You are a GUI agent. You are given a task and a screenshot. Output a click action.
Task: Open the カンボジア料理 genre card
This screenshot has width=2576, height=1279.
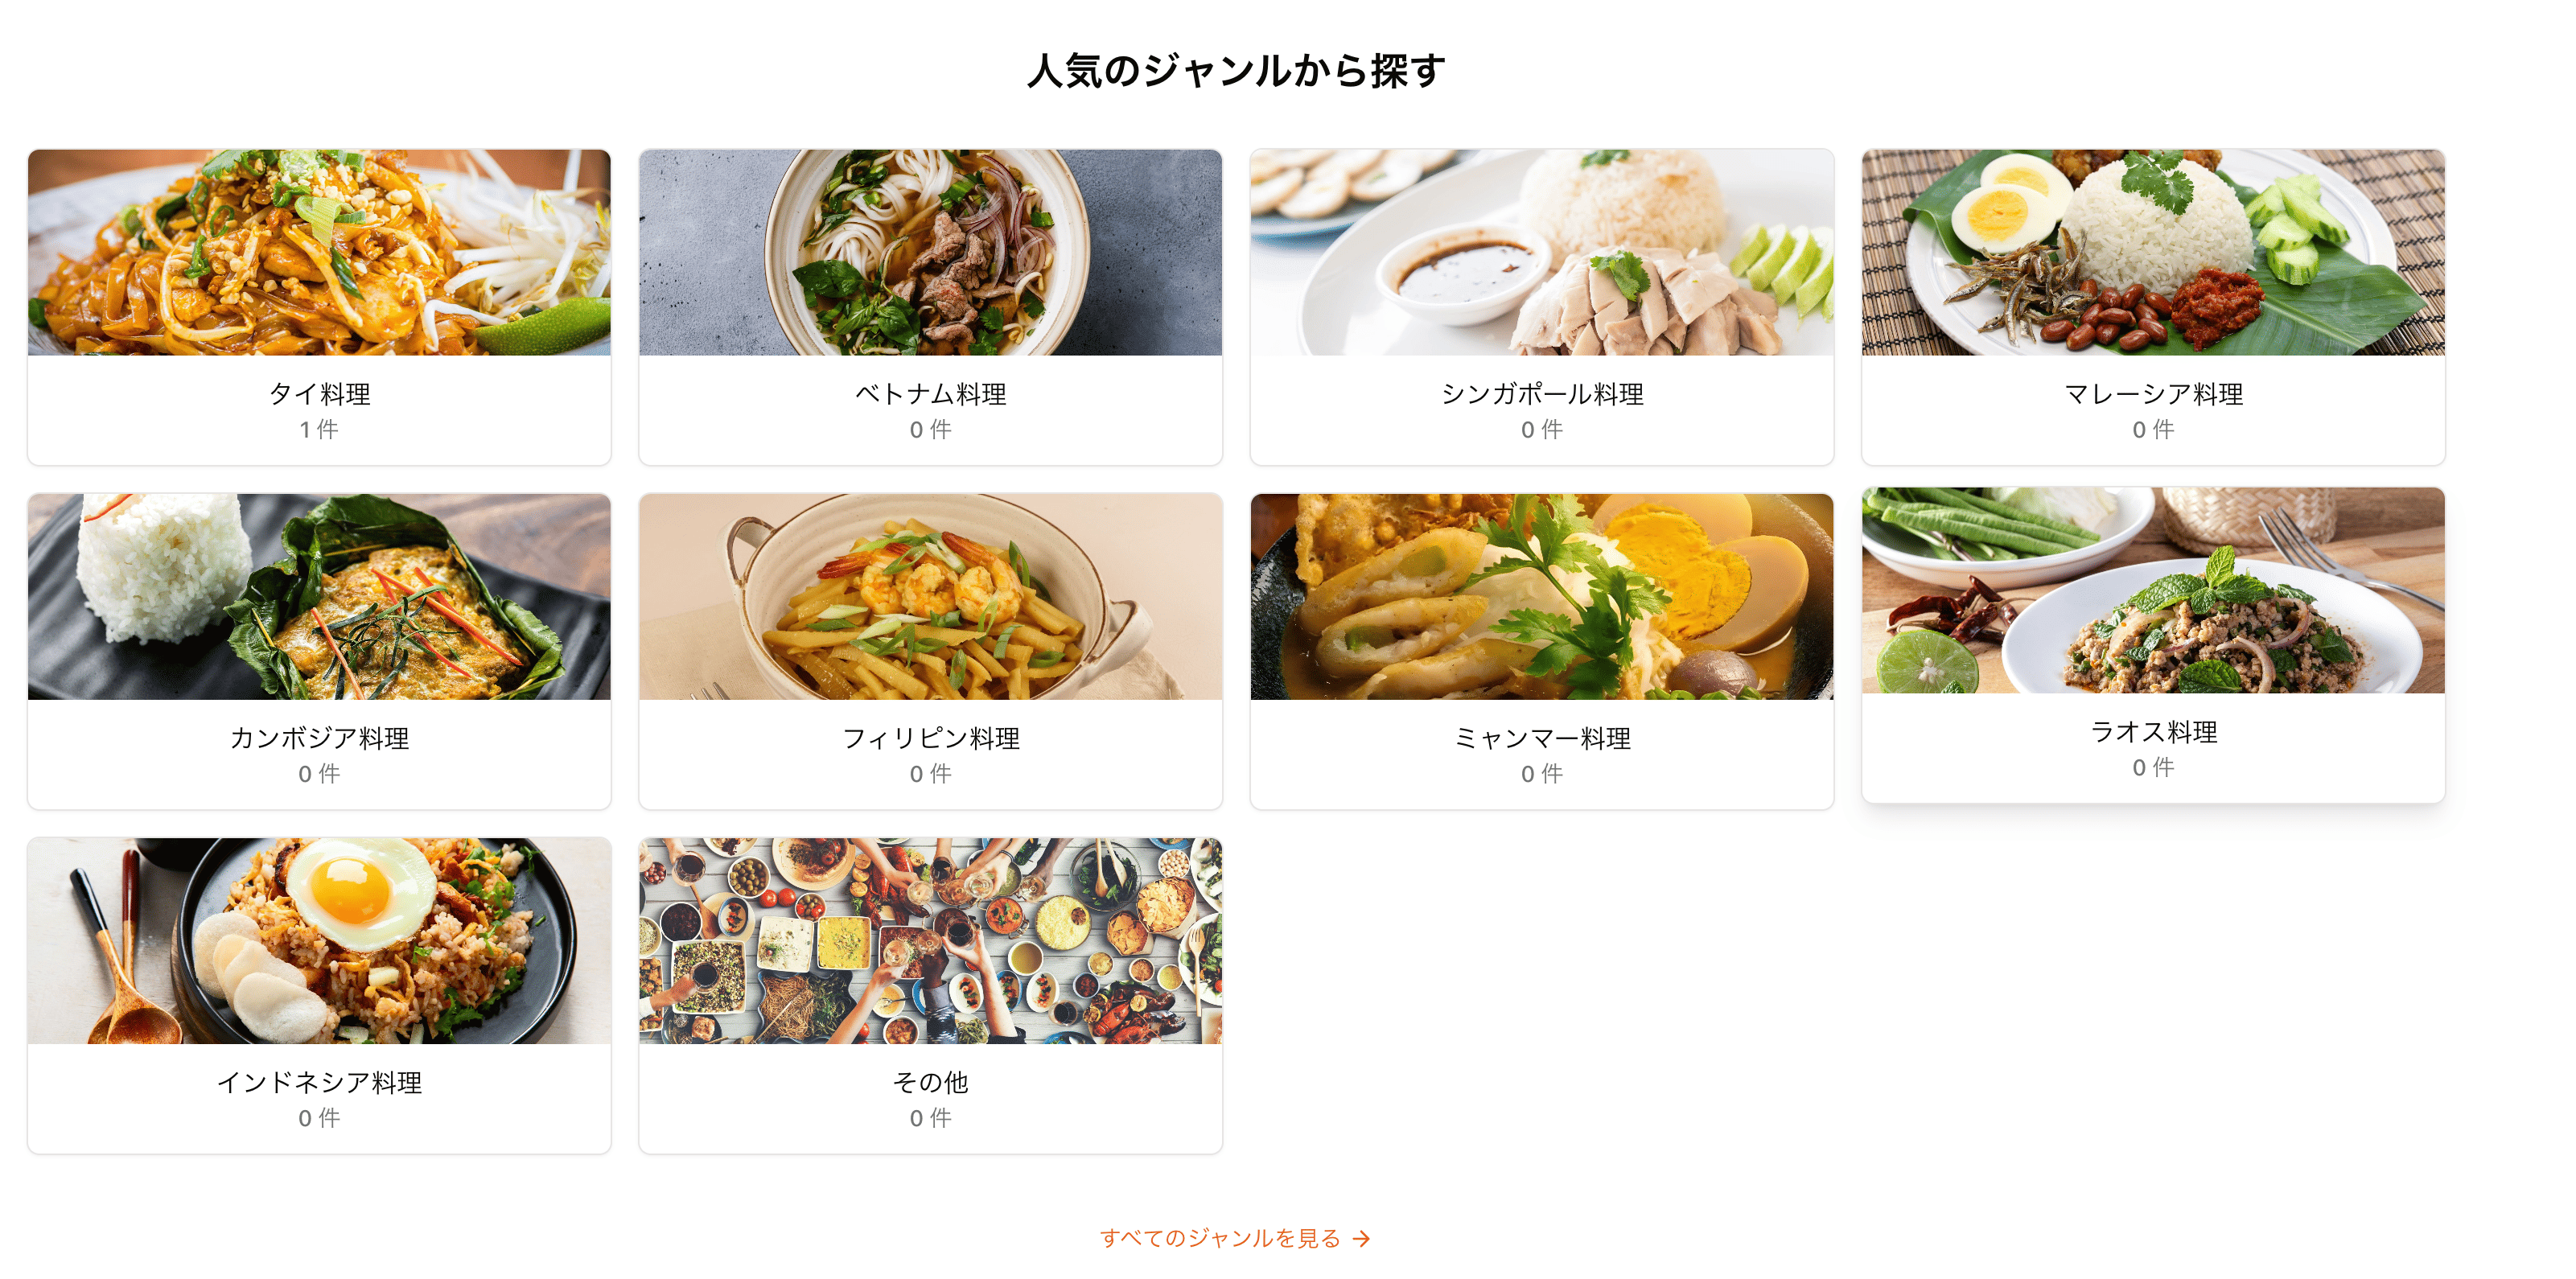click(x=319, y=651)
